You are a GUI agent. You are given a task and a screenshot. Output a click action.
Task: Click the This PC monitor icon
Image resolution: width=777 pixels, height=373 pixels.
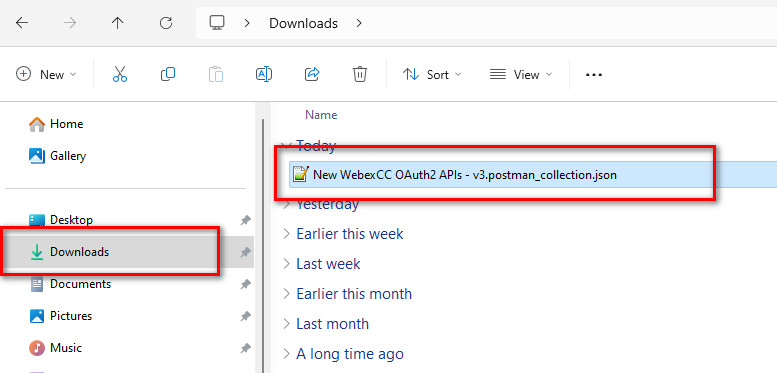click(x=217, y=23)
